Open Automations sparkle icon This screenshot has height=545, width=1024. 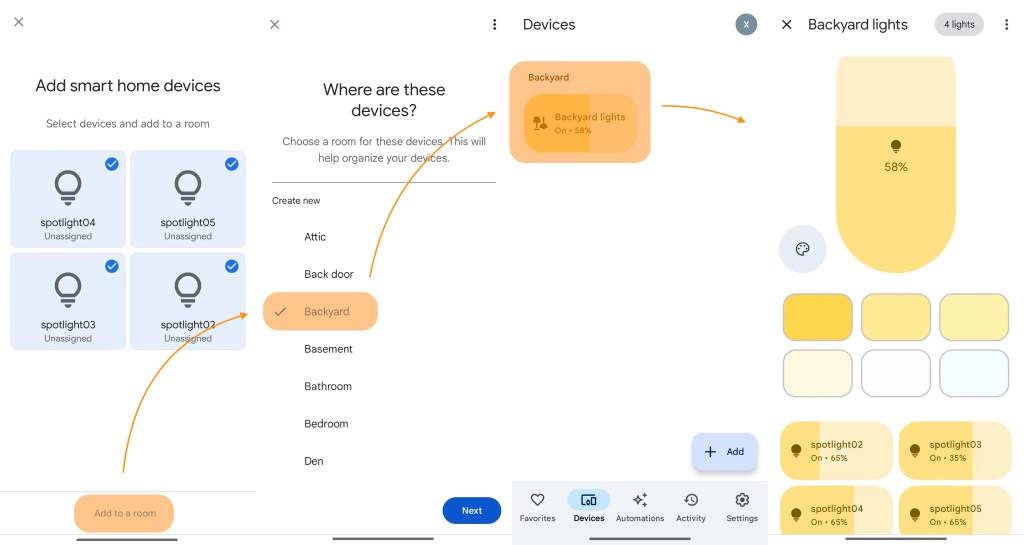click(640, 506)
